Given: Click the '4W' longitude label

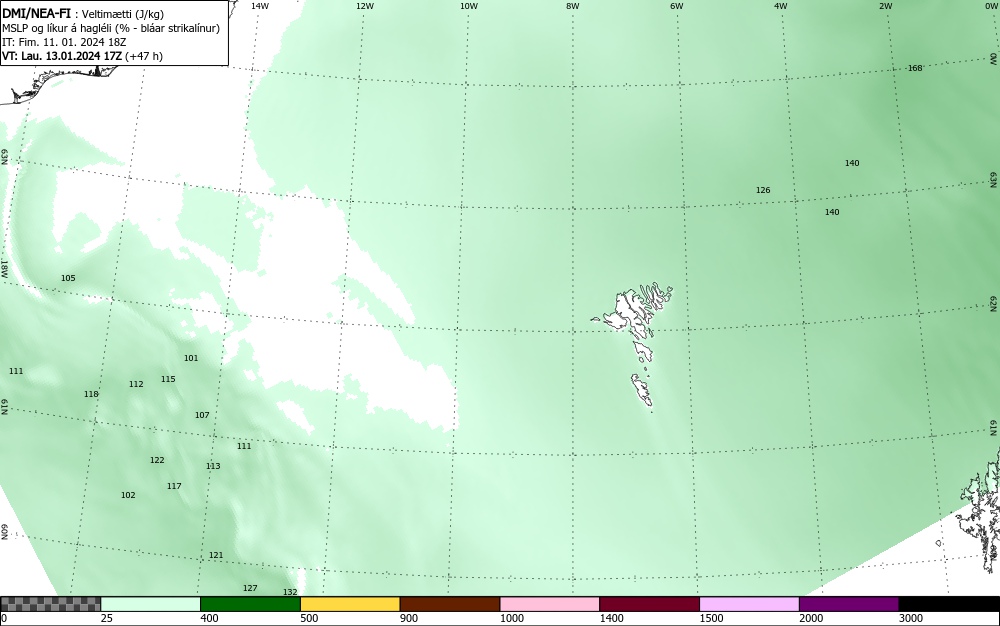Looking at the screenshot, I should point(781,6).
